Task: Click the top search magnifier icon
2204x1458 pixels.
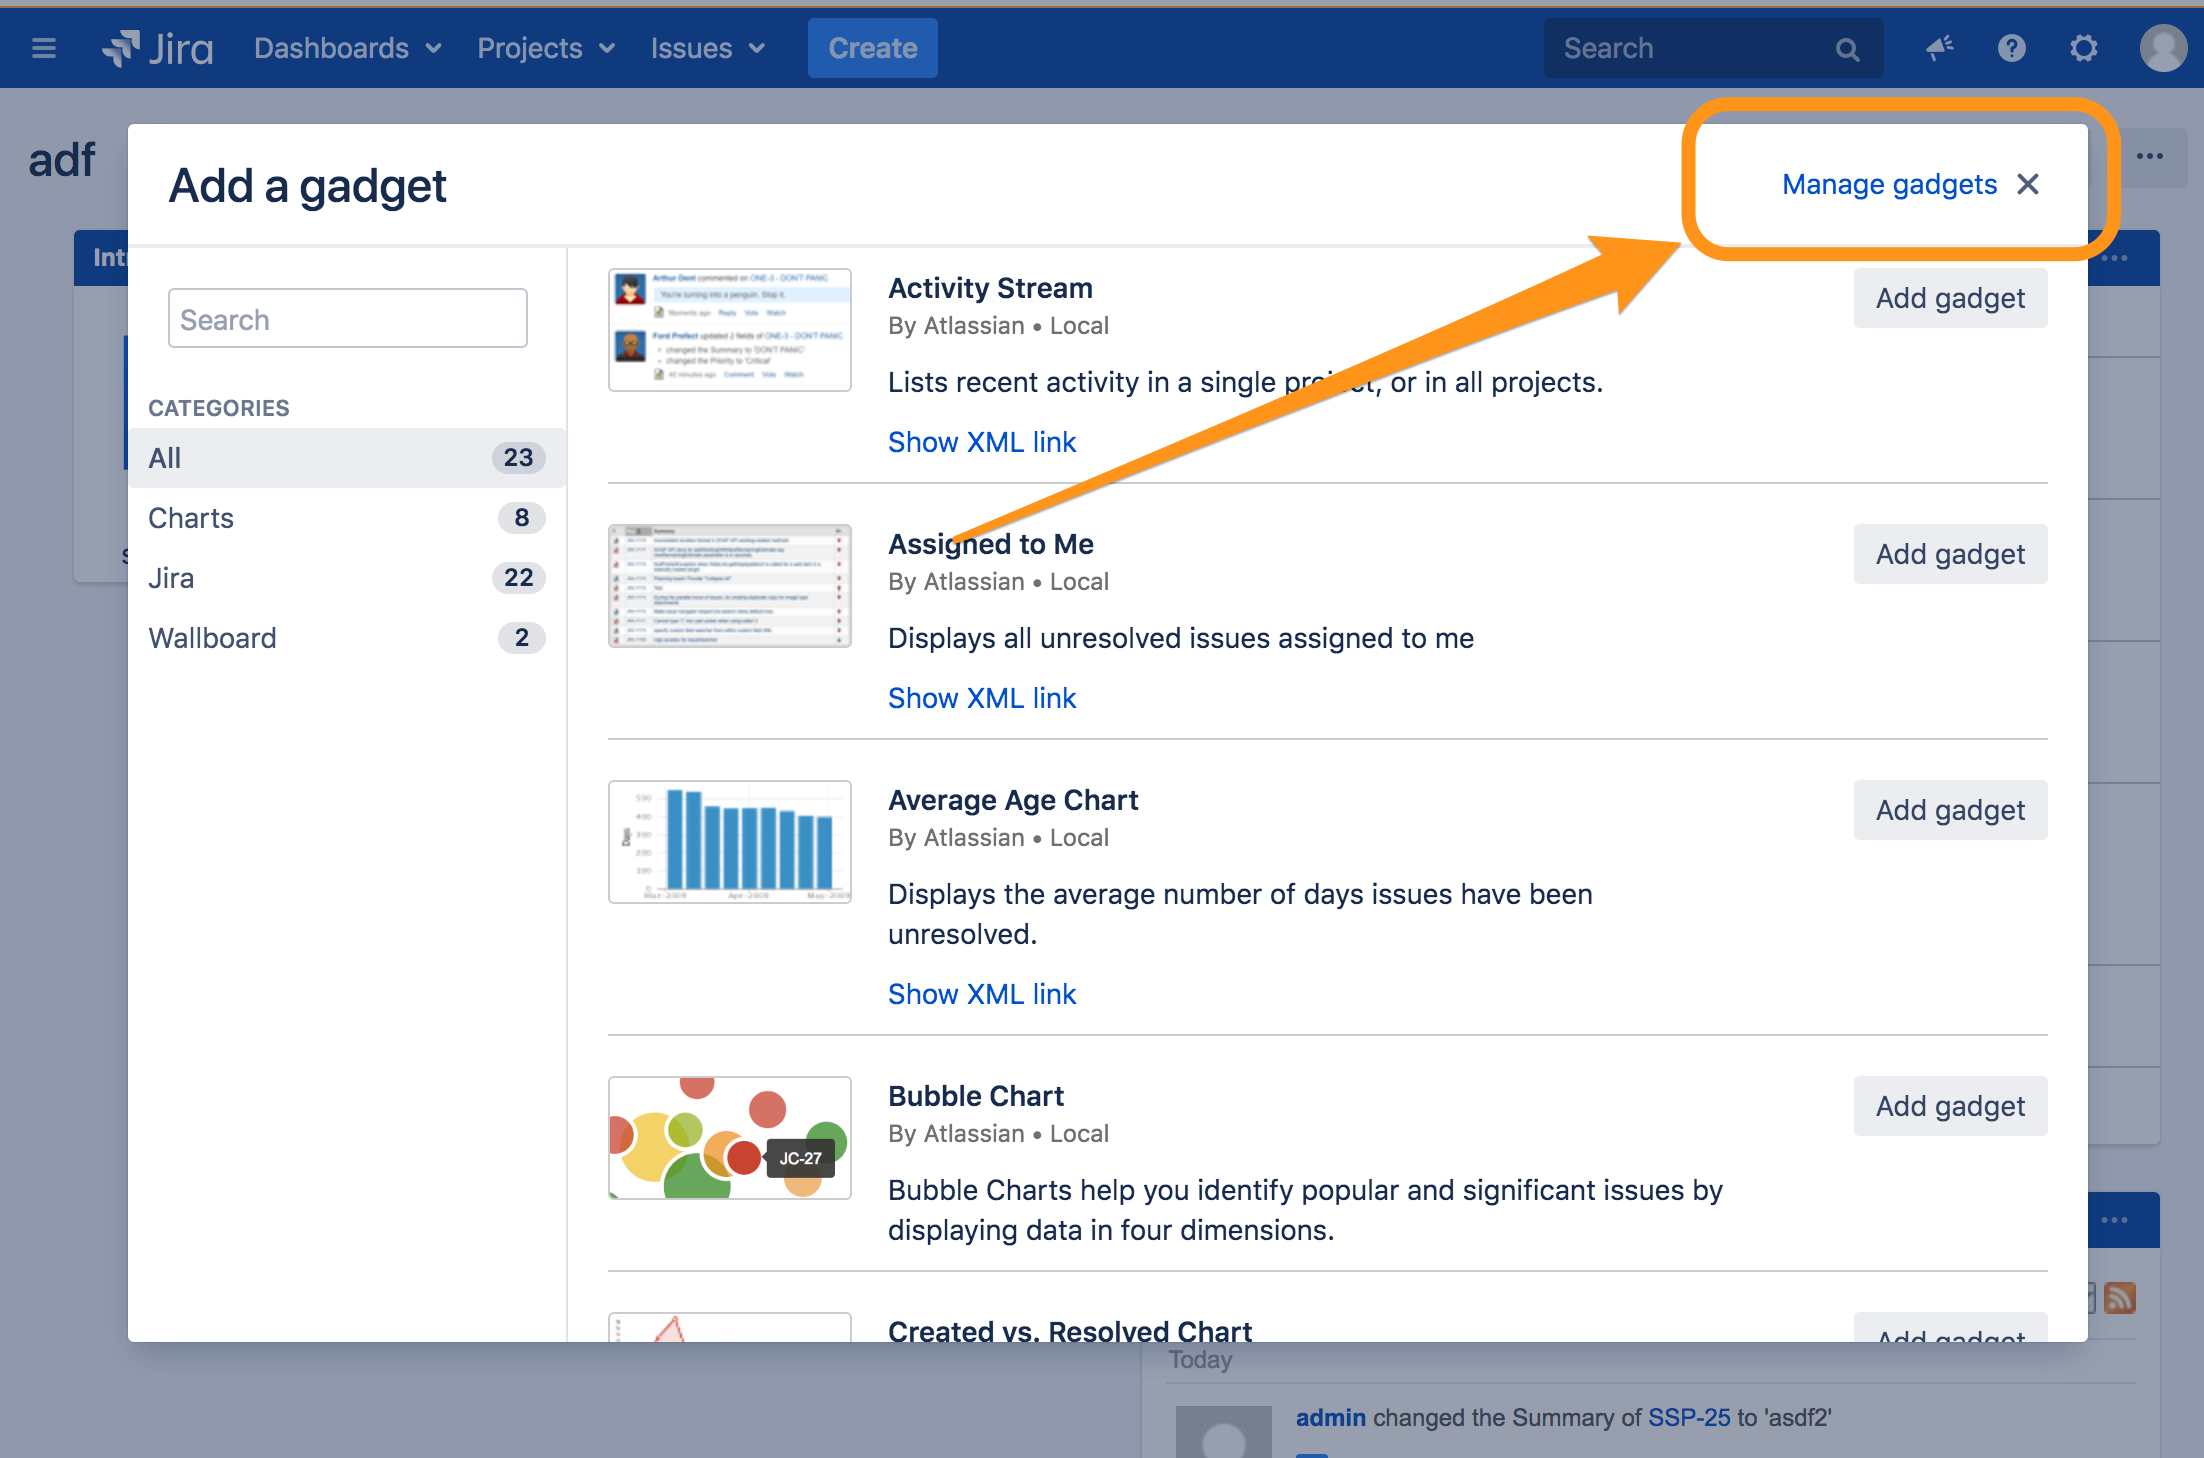Action: coord(1847,49)
